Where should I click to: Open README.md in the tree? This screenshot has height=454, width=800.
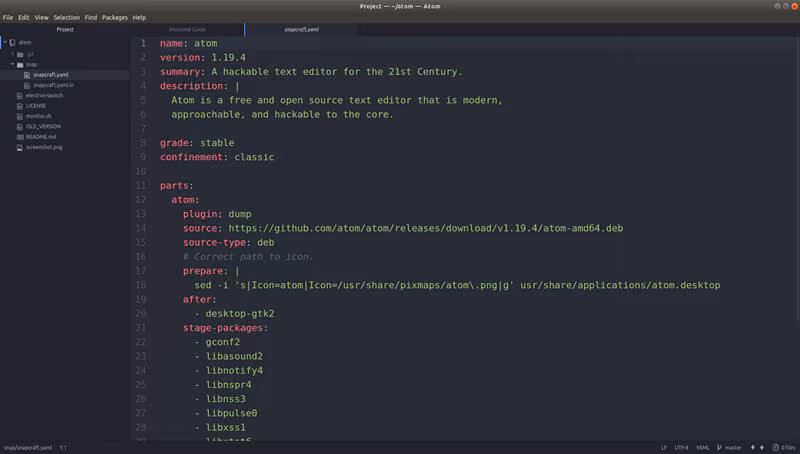click(41, 137)
